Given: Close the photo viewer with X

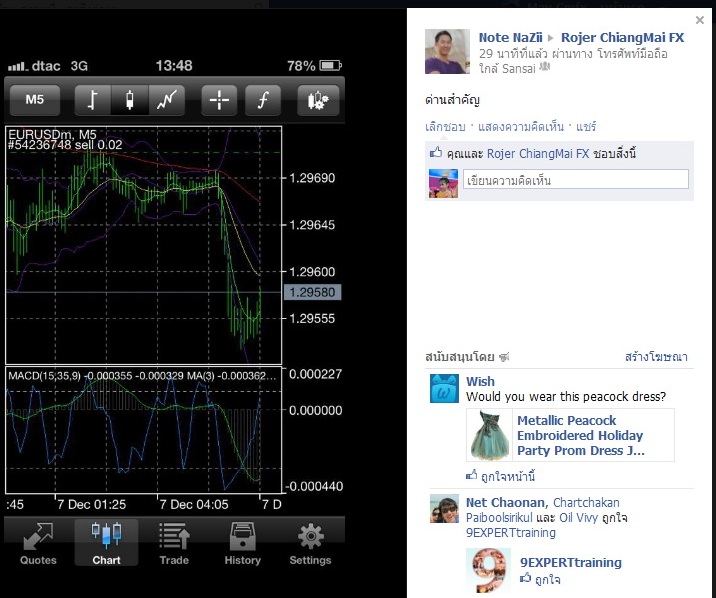Looking at the screenshot, I should click(700, 20).
